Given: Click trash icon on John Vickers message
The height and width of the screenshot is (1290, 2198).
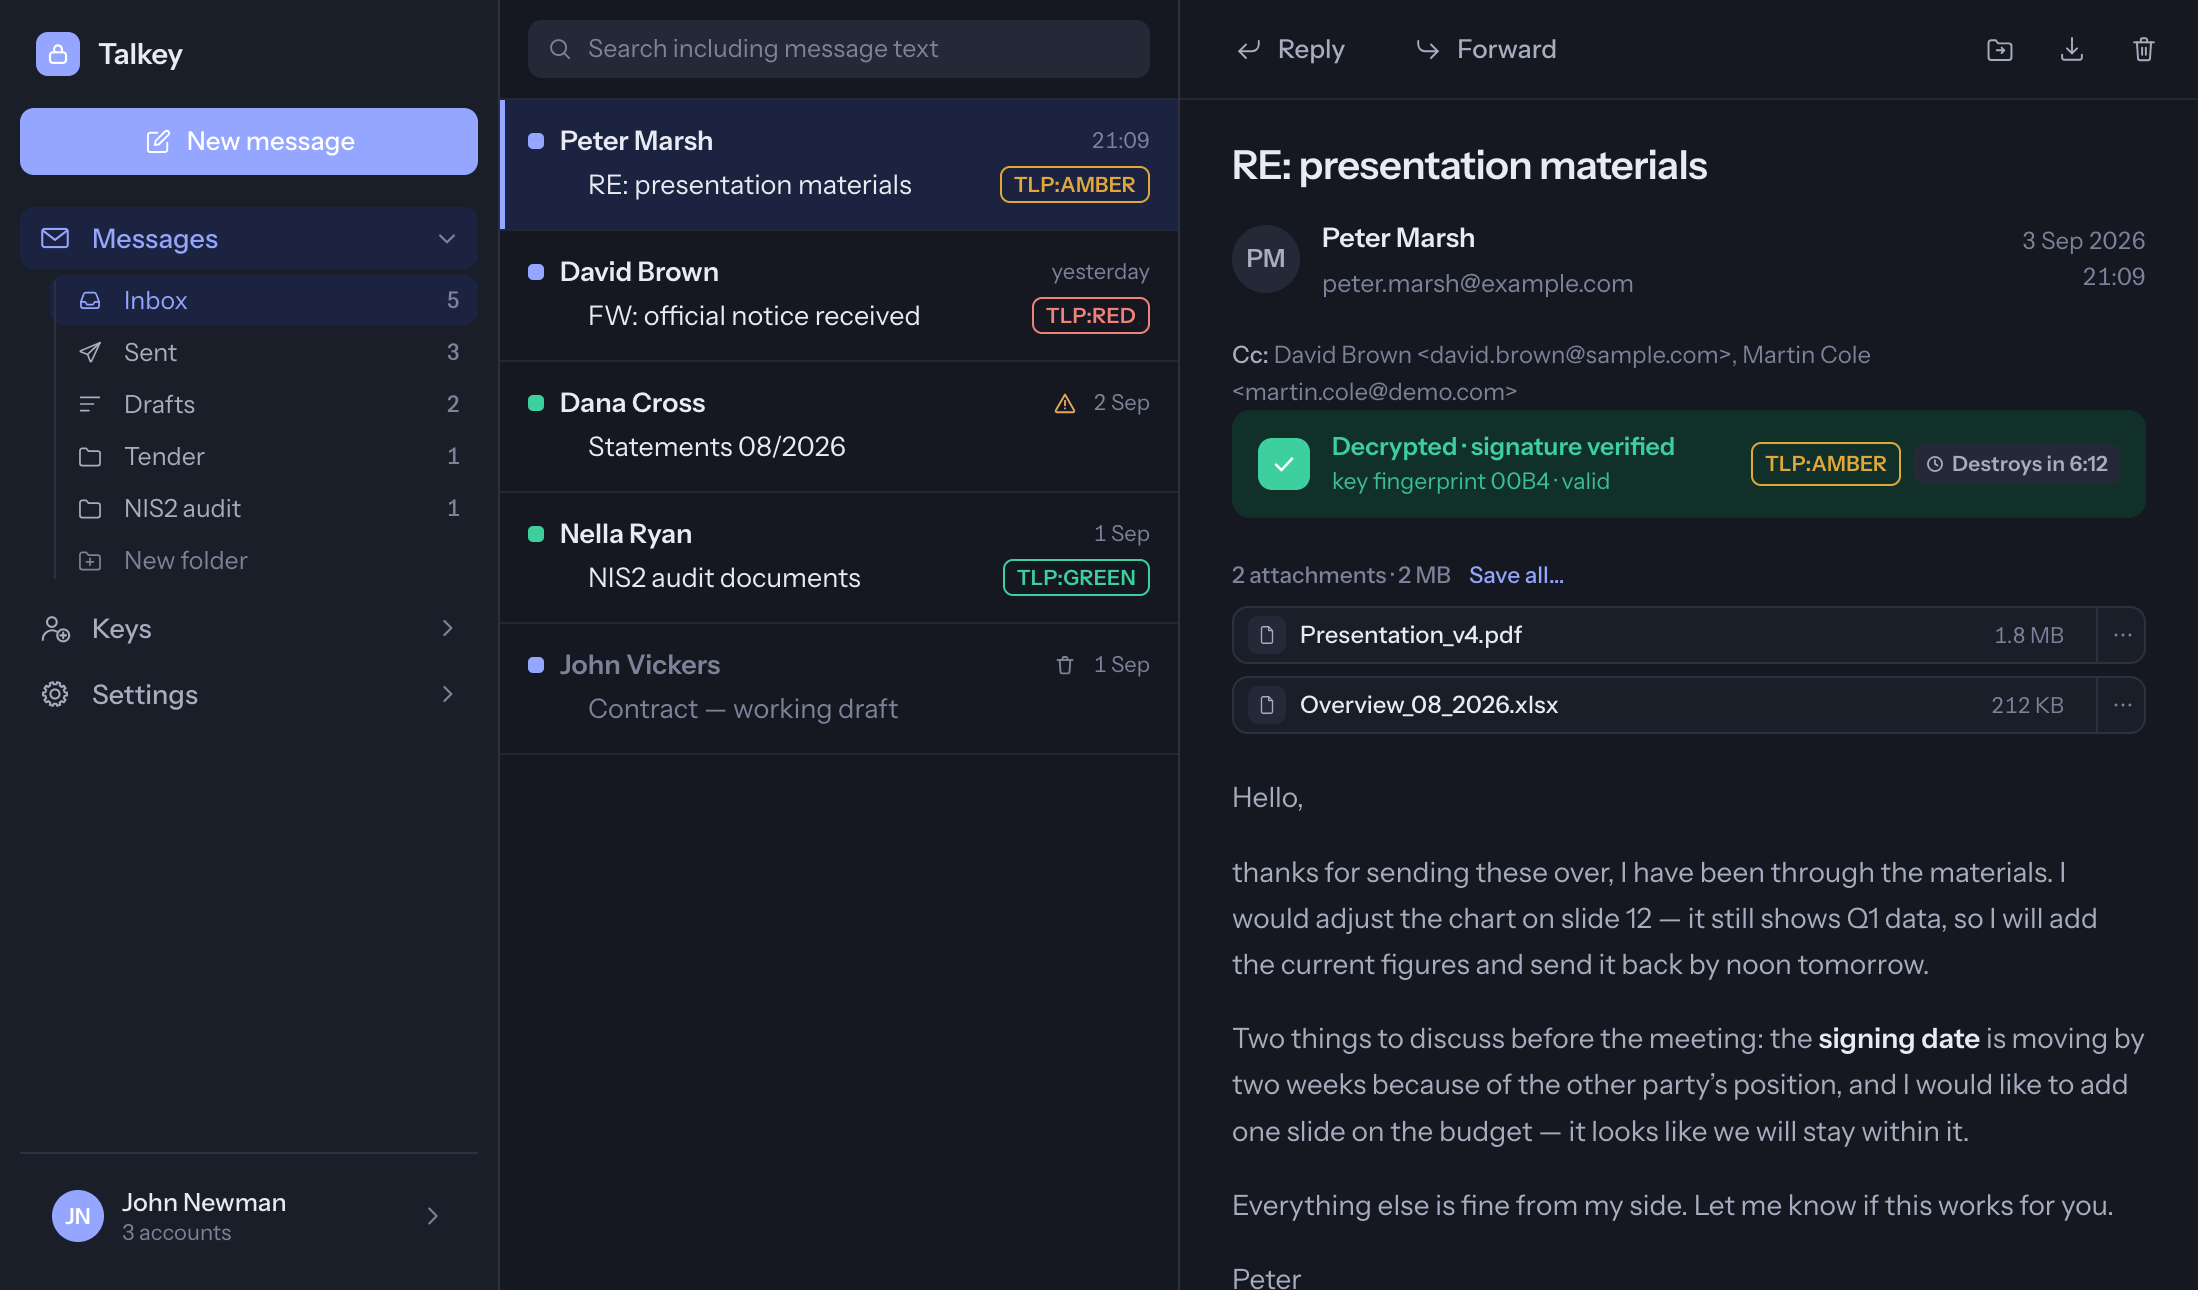Looking at the screenshot, I should 1065,665.
